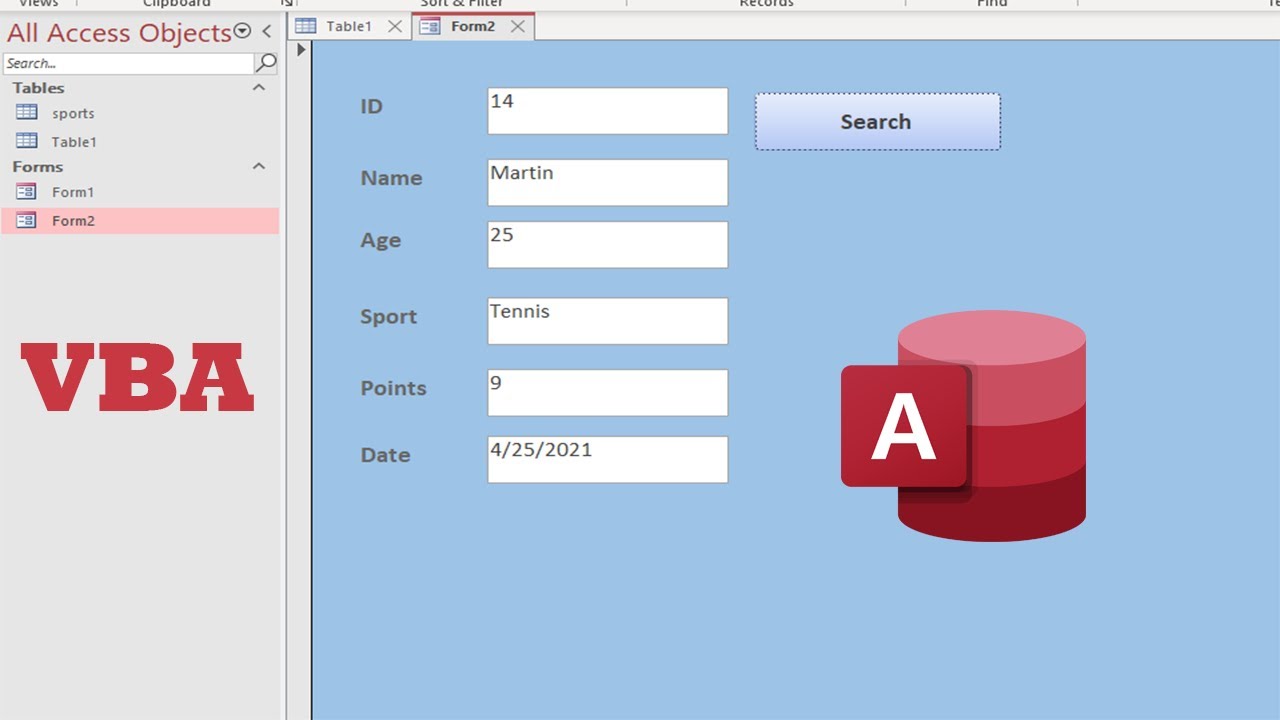Click the All Access Objects title

(x=119, y=33)
